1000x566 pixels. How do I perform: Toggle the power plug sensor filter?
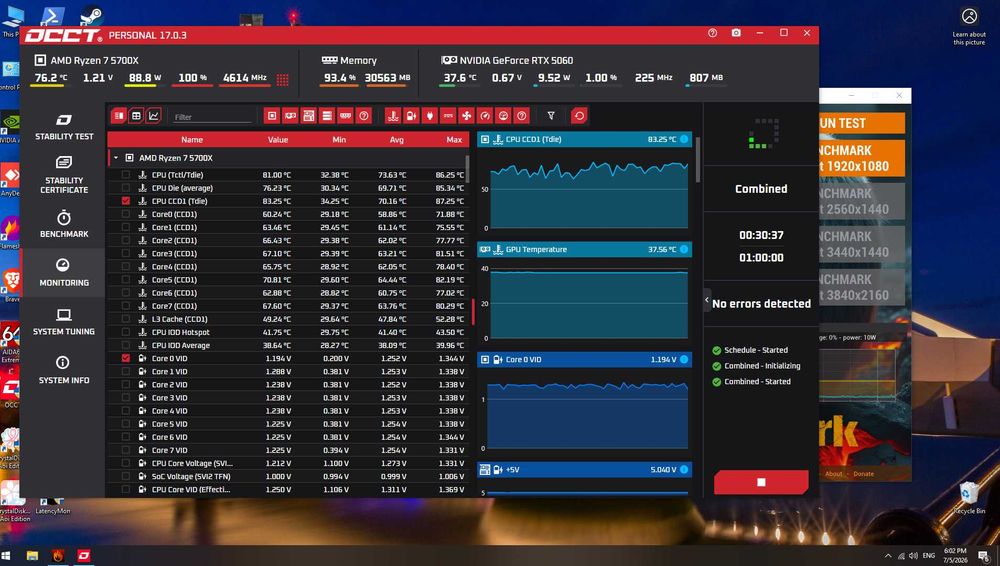[x=430, y=116]
